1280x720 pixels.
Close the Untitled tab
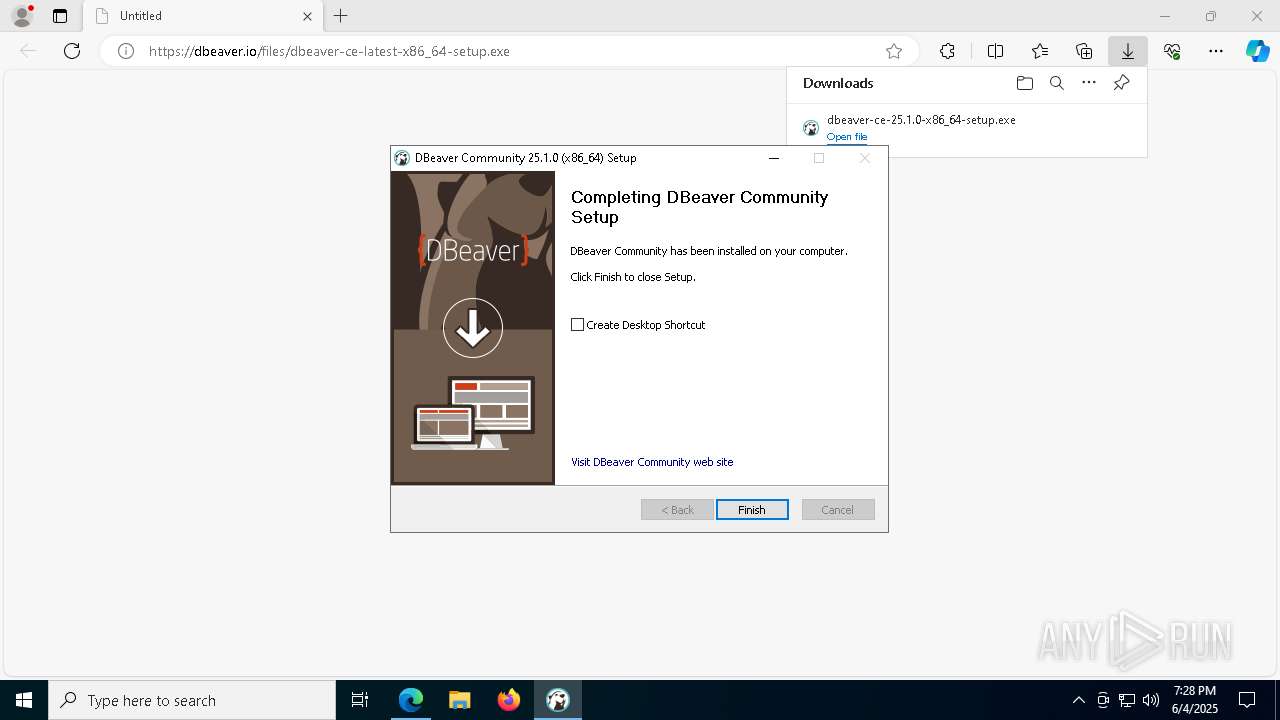pos(307,16)
